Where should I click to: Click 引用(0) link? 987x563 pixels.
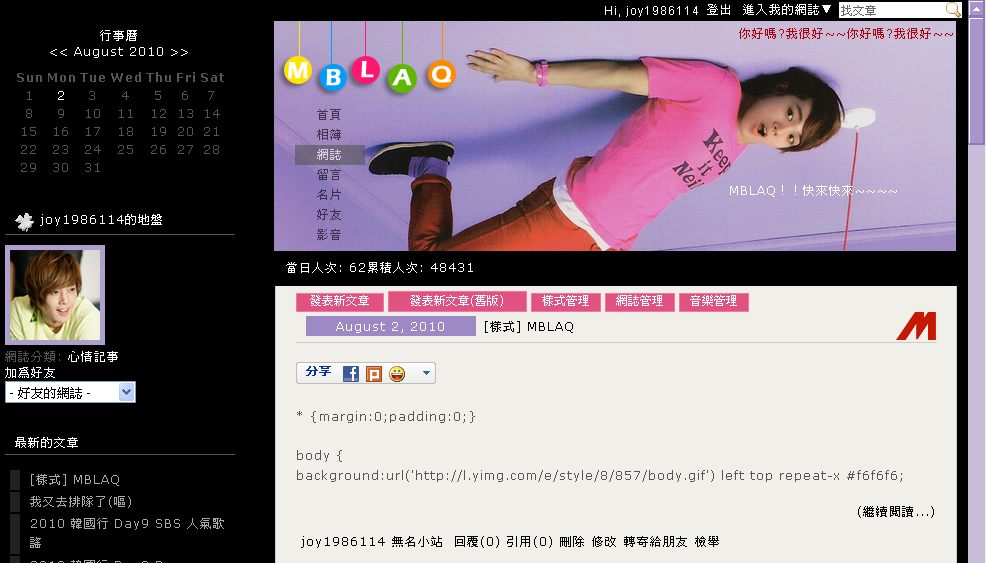529,542
